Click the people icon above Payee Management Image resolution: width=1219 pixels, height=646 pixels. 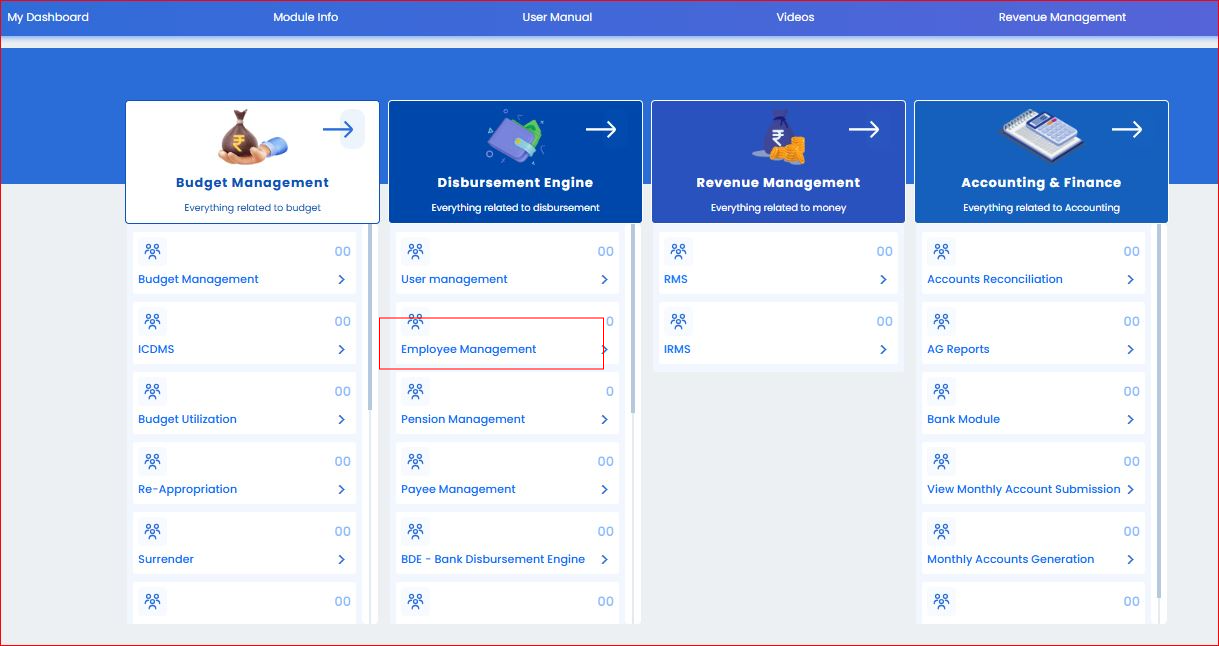click(x=416, y=461)
